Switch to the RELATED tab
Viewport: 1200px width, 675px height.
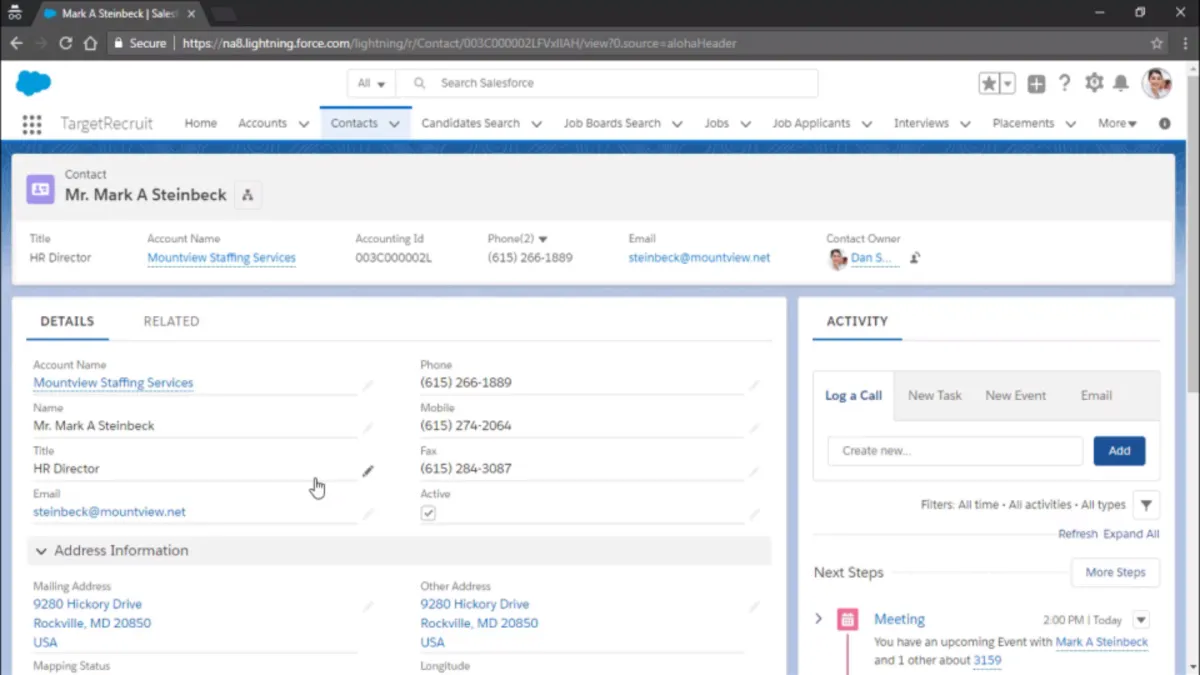pos(171,321)
